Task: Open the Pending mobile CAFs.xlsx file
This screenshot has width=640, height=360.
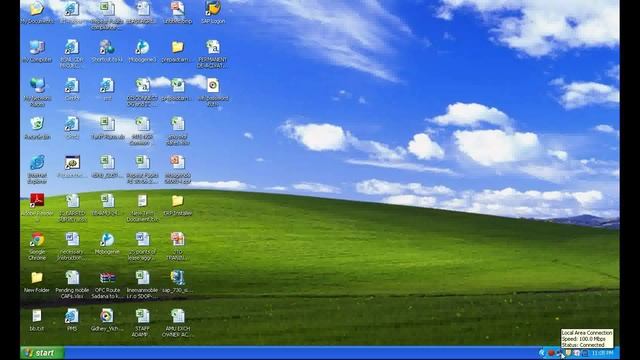Action: point(72,278)
